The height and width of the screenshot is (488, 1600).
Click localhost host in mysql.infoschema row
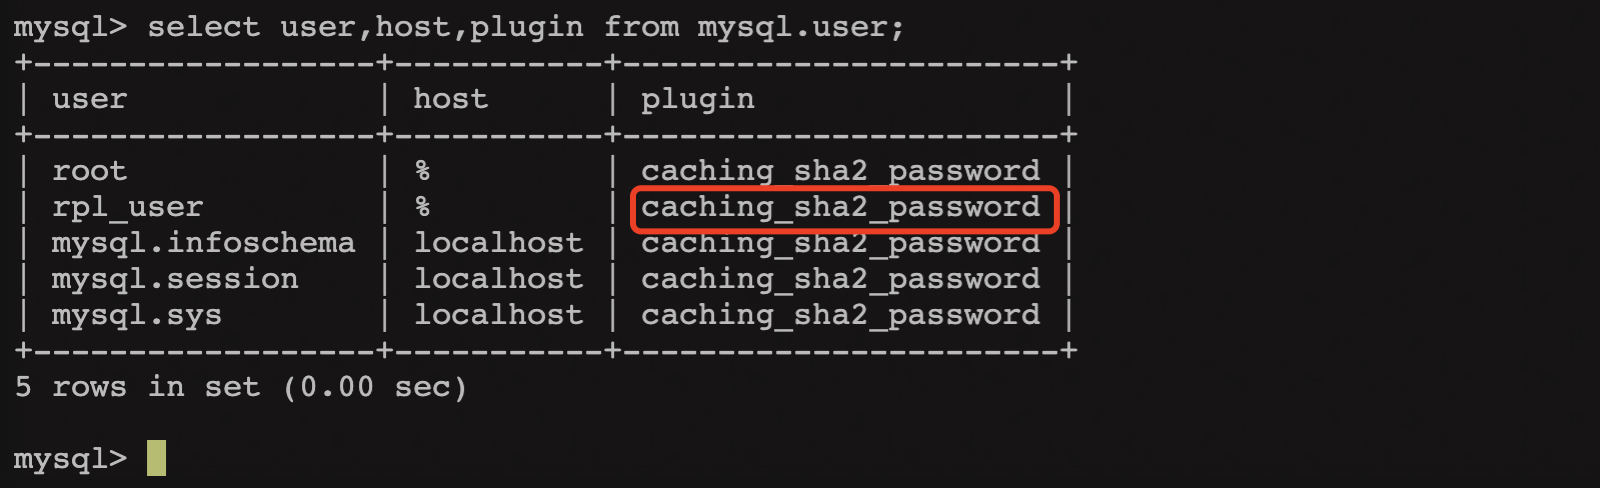[498, 243]
